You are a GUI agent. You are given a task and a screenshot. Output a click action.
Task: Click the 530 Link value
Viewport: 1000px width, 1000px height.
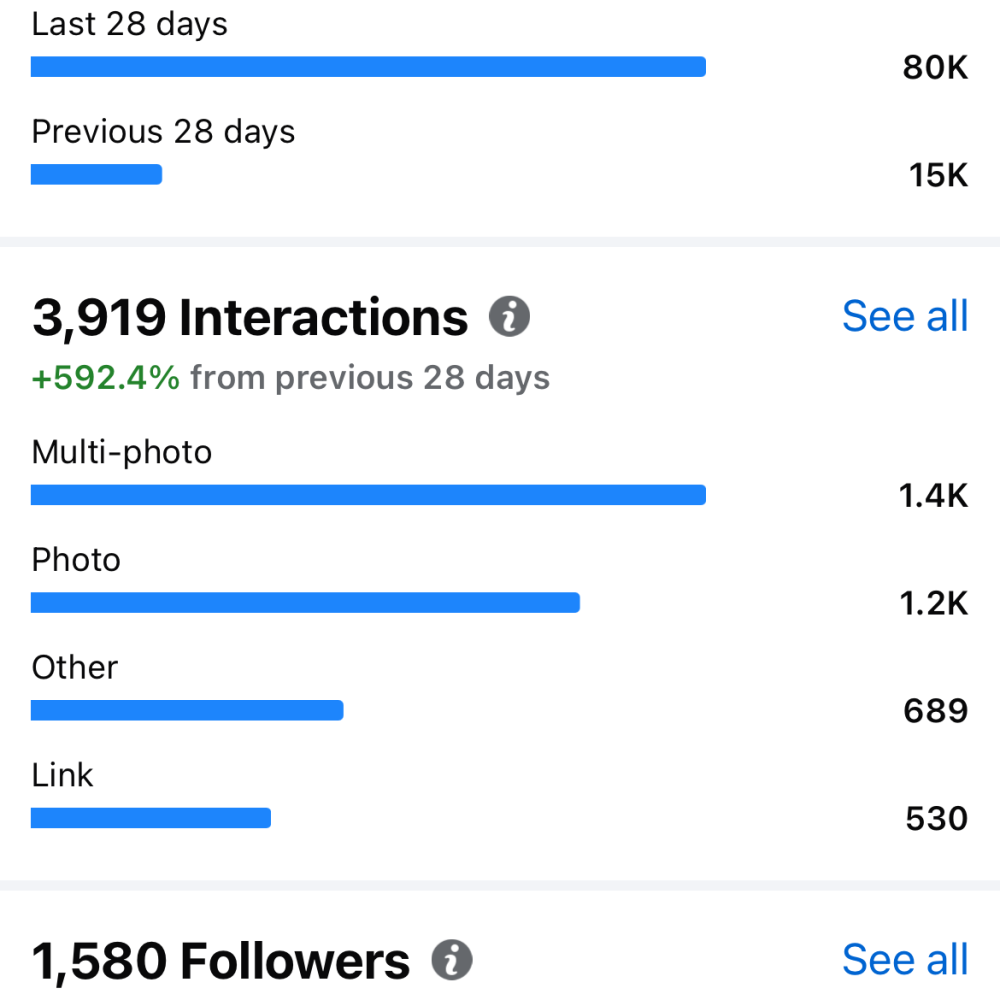pyautogui.click(x=937, y=819)
